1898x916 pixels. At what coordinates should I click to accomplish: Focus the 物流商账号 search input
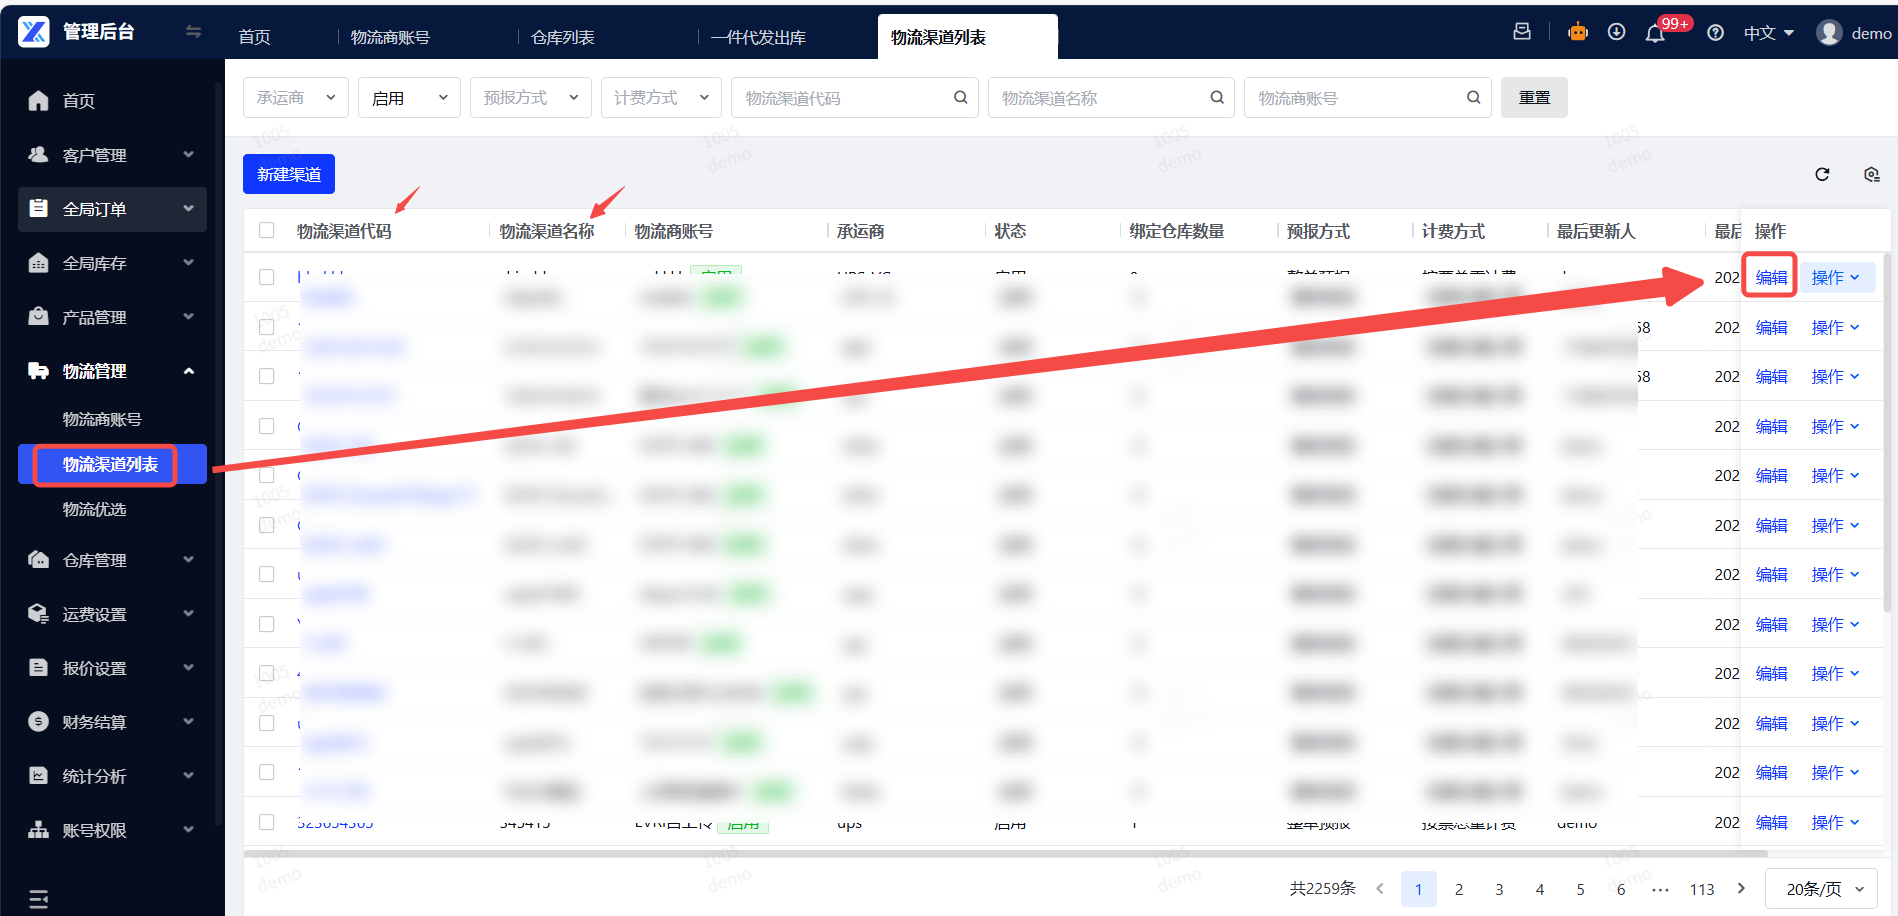click(x=1368, y=97)
